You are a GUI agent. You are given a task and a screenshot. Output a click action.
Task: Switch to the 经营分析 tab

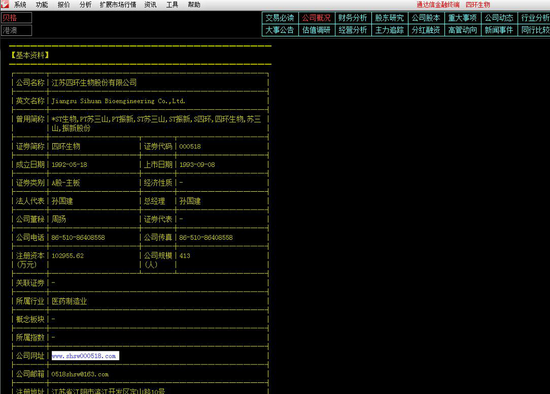[x=353, y=30]
